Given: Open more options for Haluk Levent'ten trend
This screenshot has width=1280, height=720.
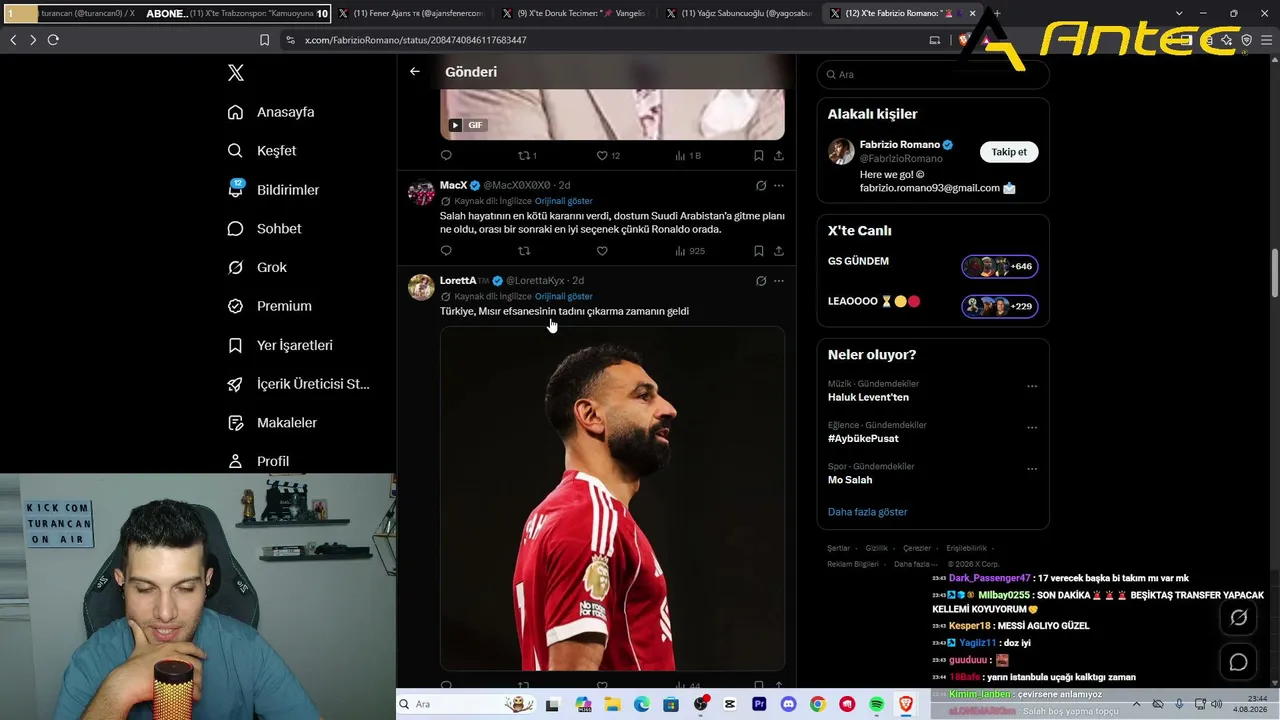Looking at the screenshot, I should (x=1032, y=386).
